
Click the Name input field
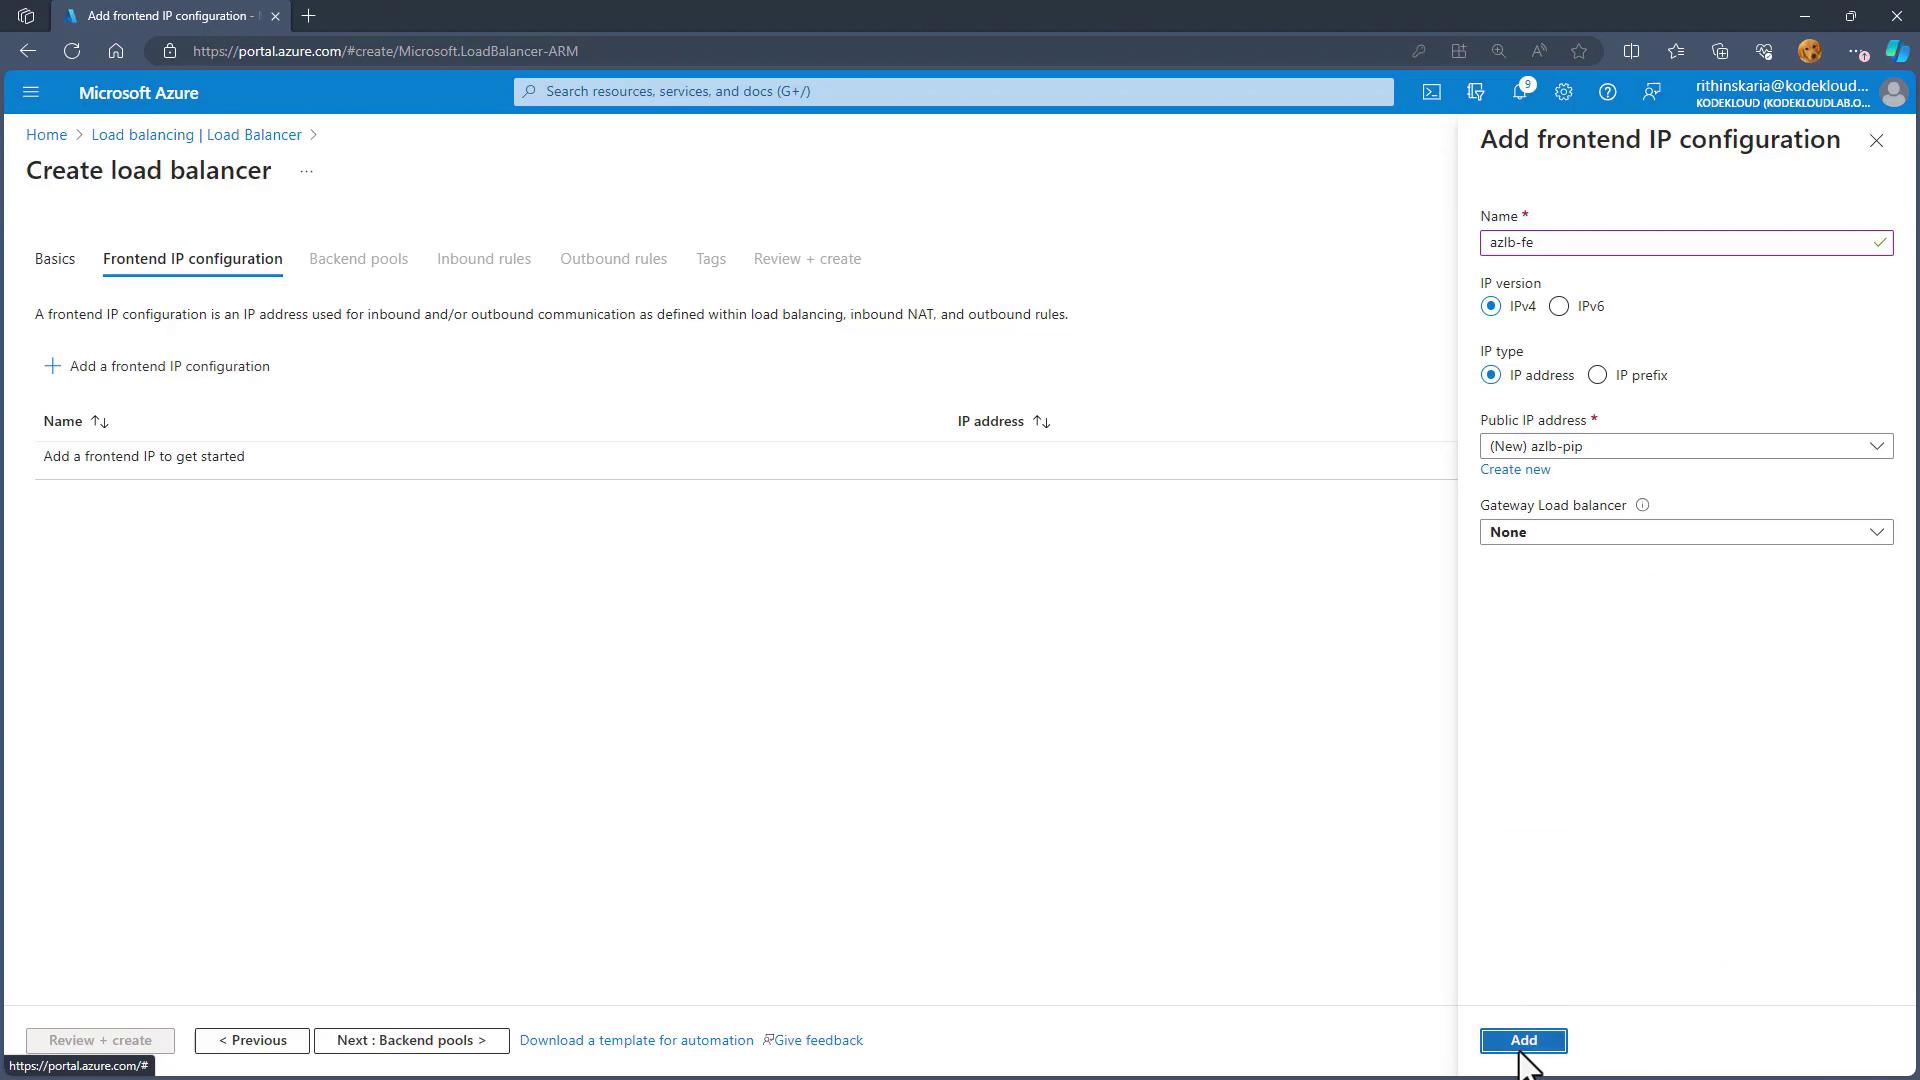click(x=1676, y=243)
